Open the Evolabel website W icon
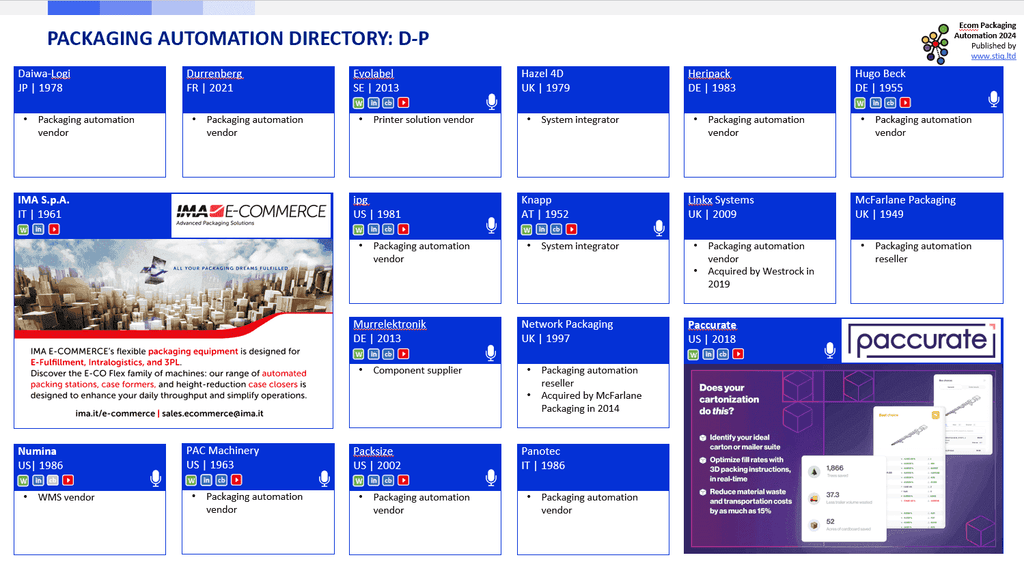The height and width of the screenshot is (577, 1024). (x=359, y=103)
